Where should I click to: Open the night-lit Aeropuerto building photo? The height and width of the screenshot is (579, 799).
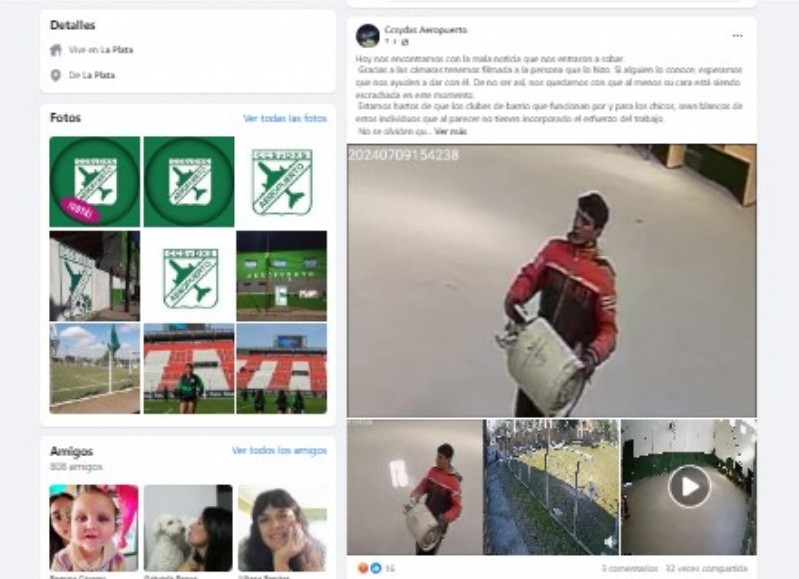[282, 276]
